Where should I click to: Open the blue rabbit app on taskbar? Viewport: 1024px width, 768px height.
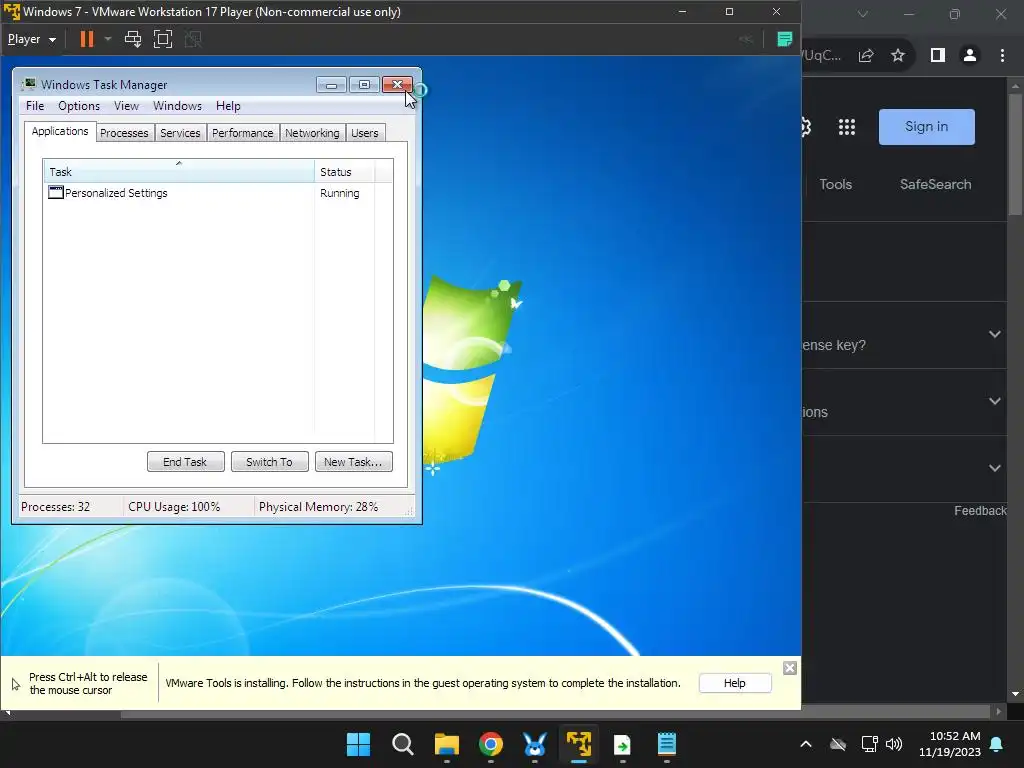(535, 744)
